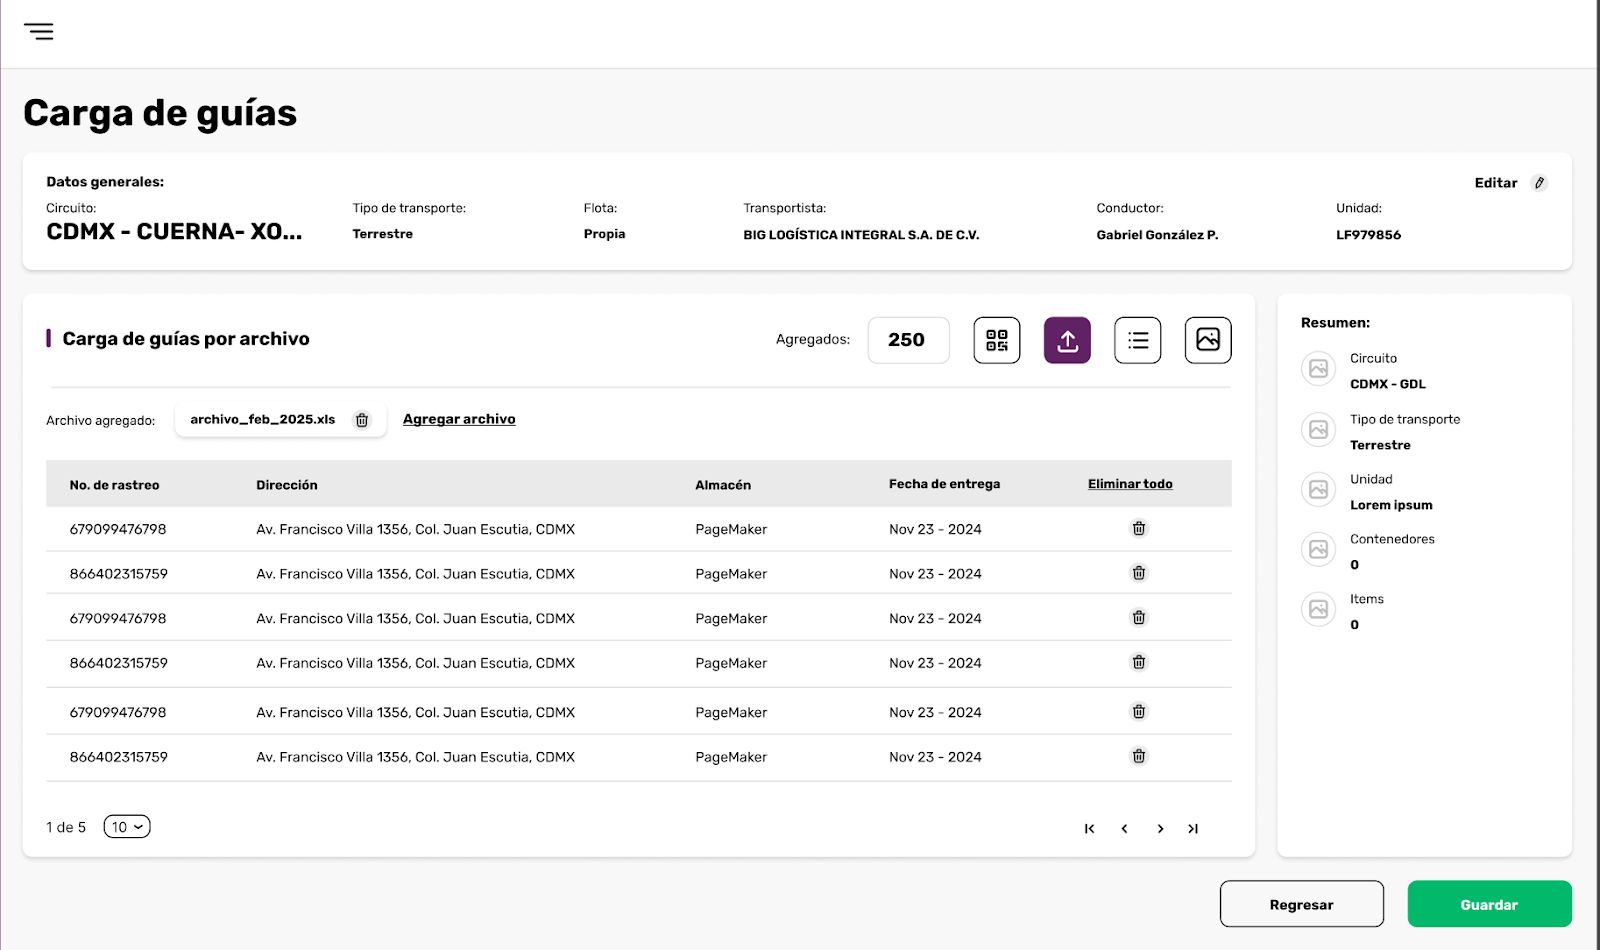
Task: Click transportista BIG LOGÍSTICA INTEGRAL S.A. DE C.V.
Action: pos(861,235)
